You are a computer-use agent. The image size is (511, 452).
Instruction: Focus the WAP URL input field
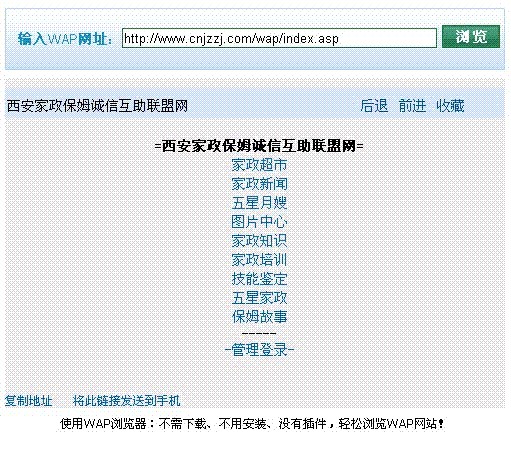click(x=279, y=38)
